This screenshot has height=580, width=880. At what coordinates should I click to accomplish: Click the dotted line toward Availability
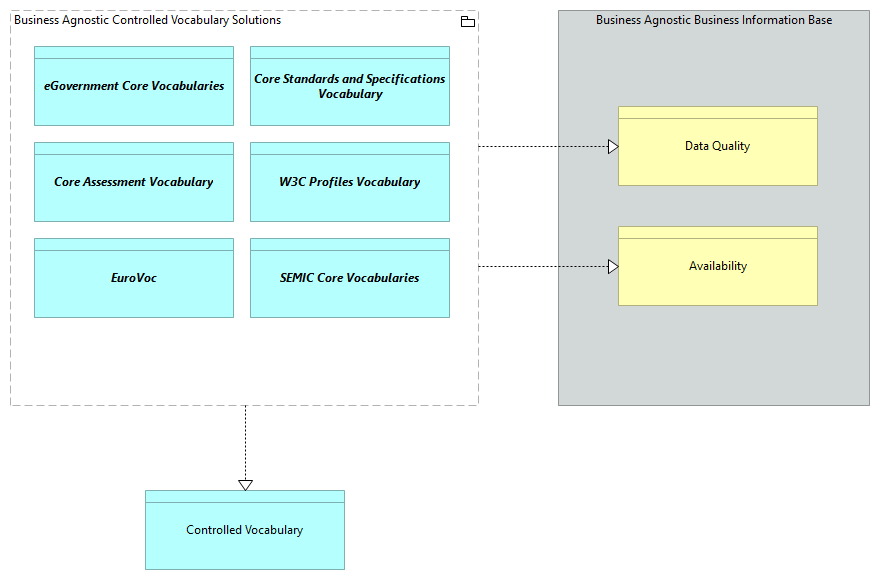click(543, 267)
